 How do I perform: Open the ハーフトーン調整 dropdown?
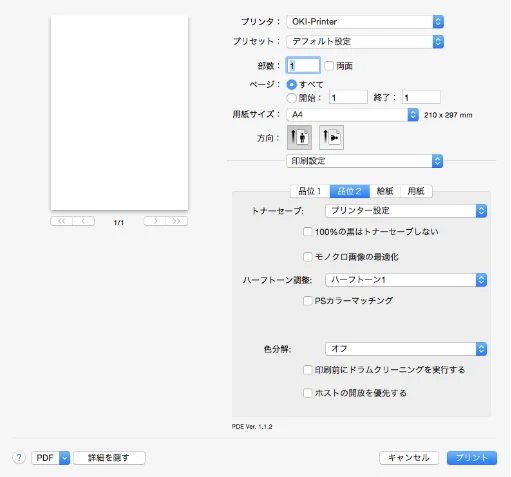[406, 280]
